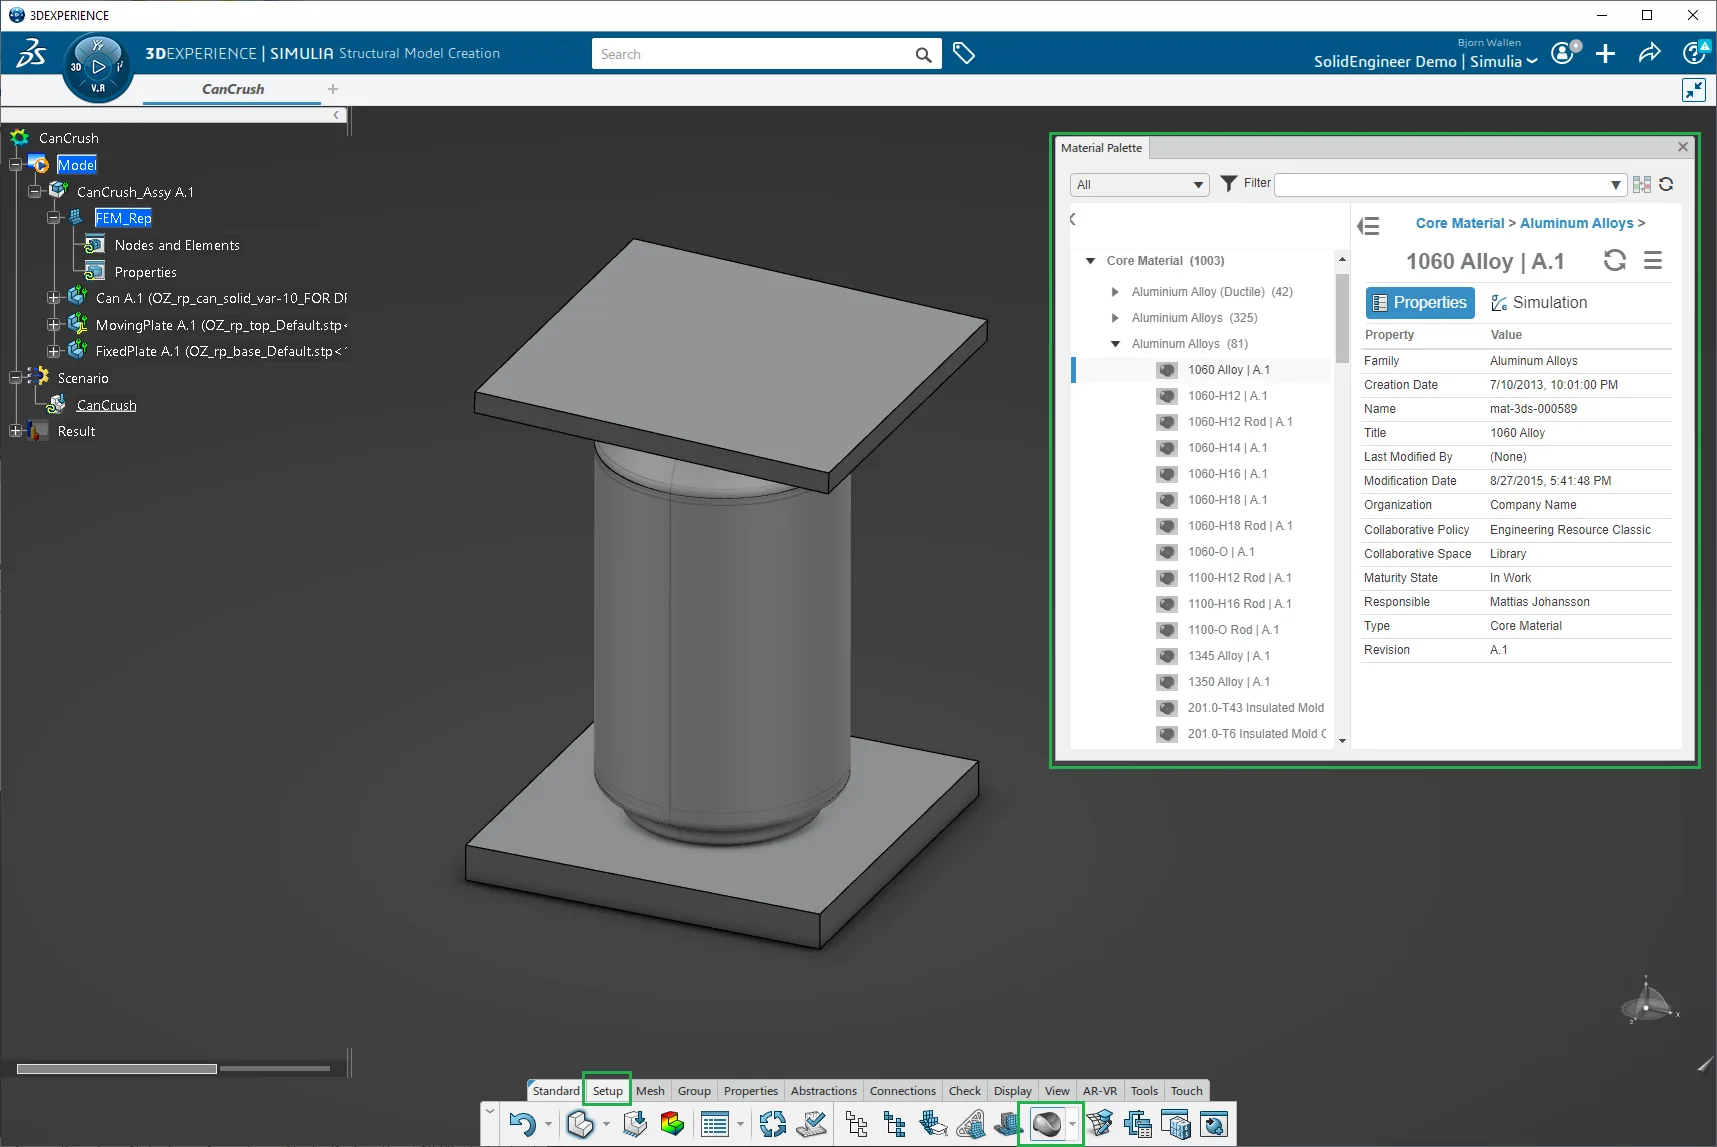Click the window with cubes icon
The width and height of the screenshot is (1717, 1147).
[1176, 1124]
